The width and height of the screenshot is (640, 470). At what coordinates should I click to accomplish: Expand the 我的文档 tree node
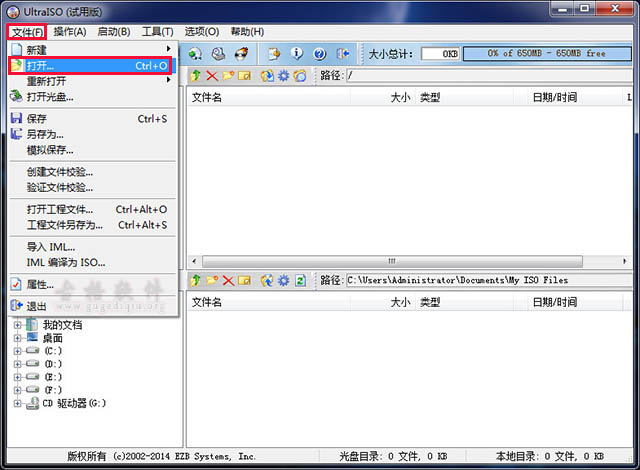(17, 325)
